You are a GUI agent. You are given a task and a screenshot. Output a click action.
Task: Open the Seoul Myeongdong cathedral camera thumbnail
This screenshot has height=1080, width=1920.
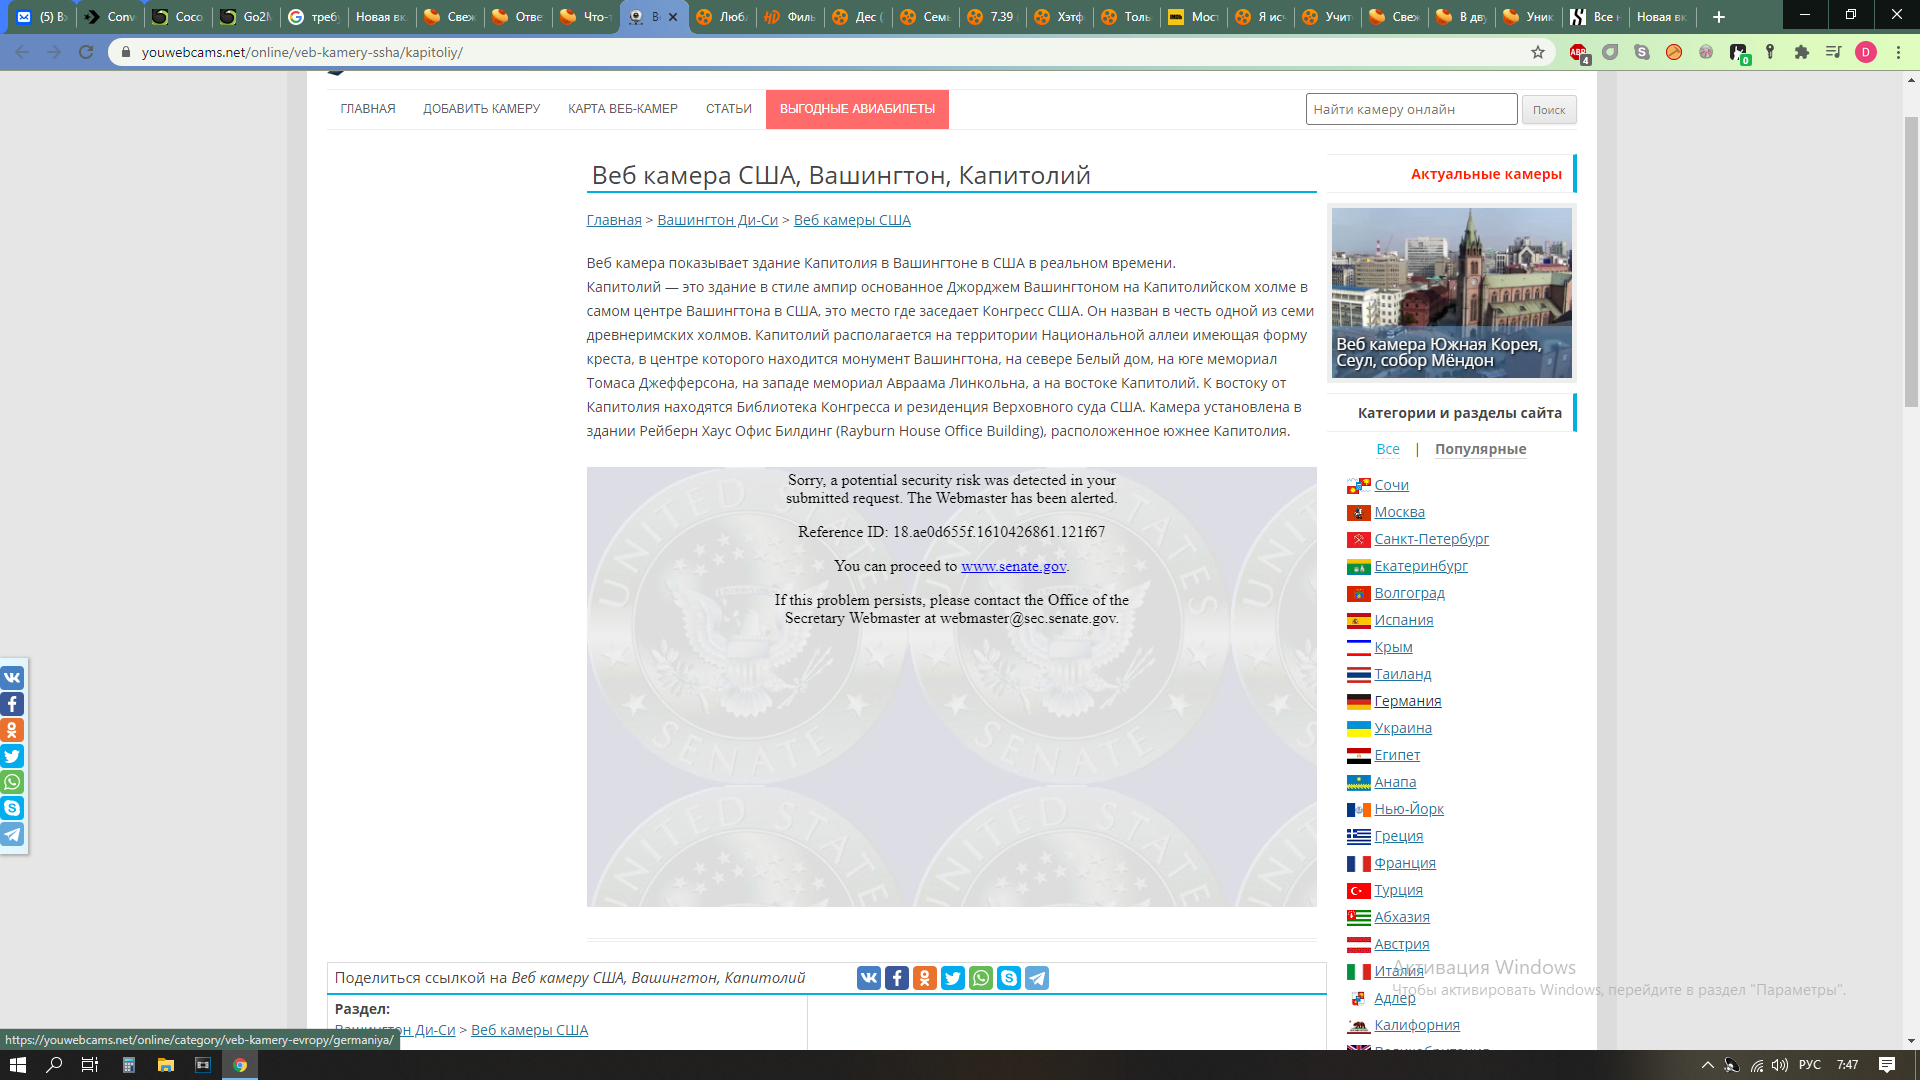pos(1451,292)
